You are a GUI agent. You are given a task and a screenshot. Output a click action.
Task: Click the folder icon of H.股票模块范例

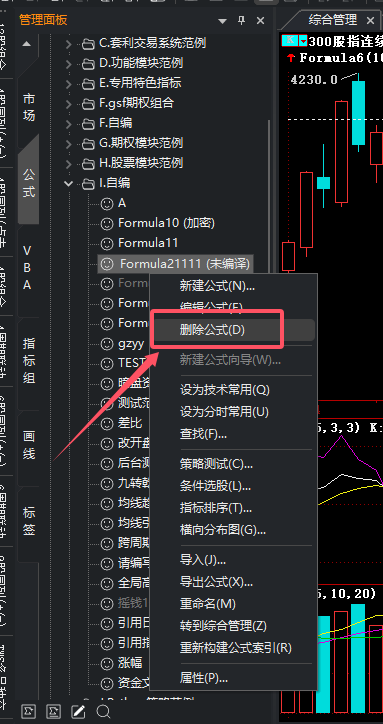(x=88, y=164)
